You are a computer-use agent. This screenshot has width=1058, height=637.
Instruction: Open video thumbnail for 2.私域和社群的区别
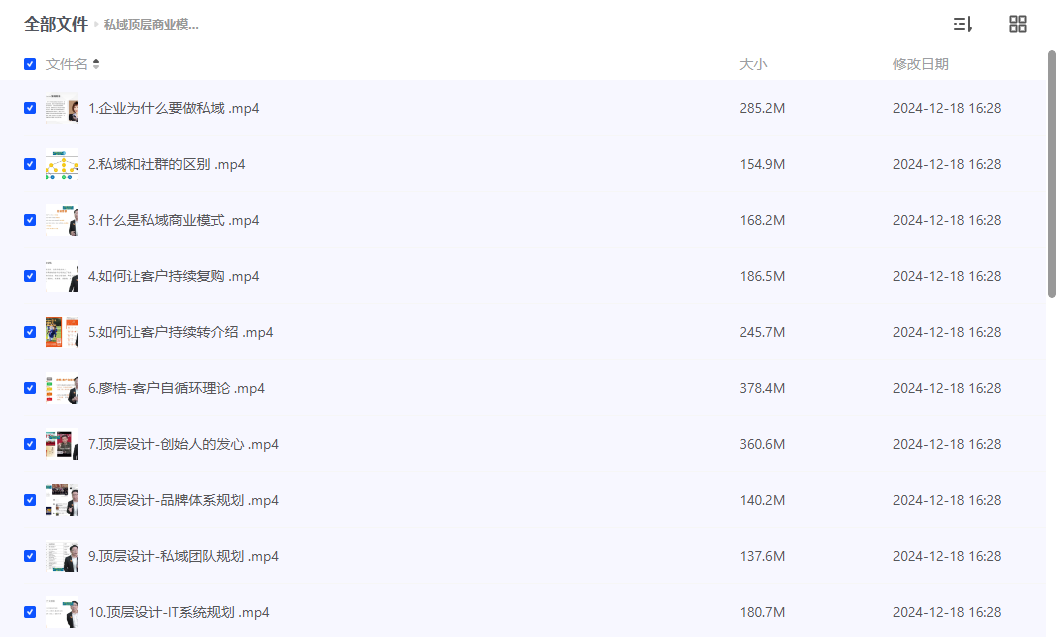(x=62, y=164)
